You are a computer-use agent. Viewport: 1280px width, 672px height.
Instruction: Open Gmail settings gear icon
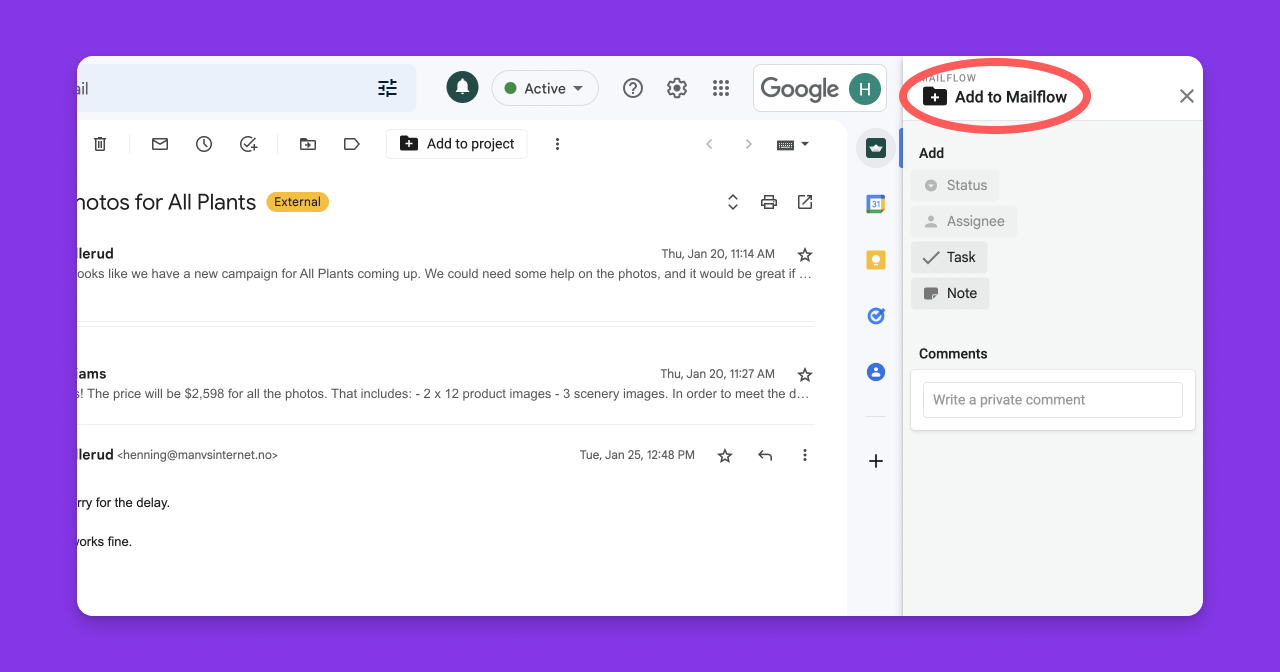pos(677,88)
